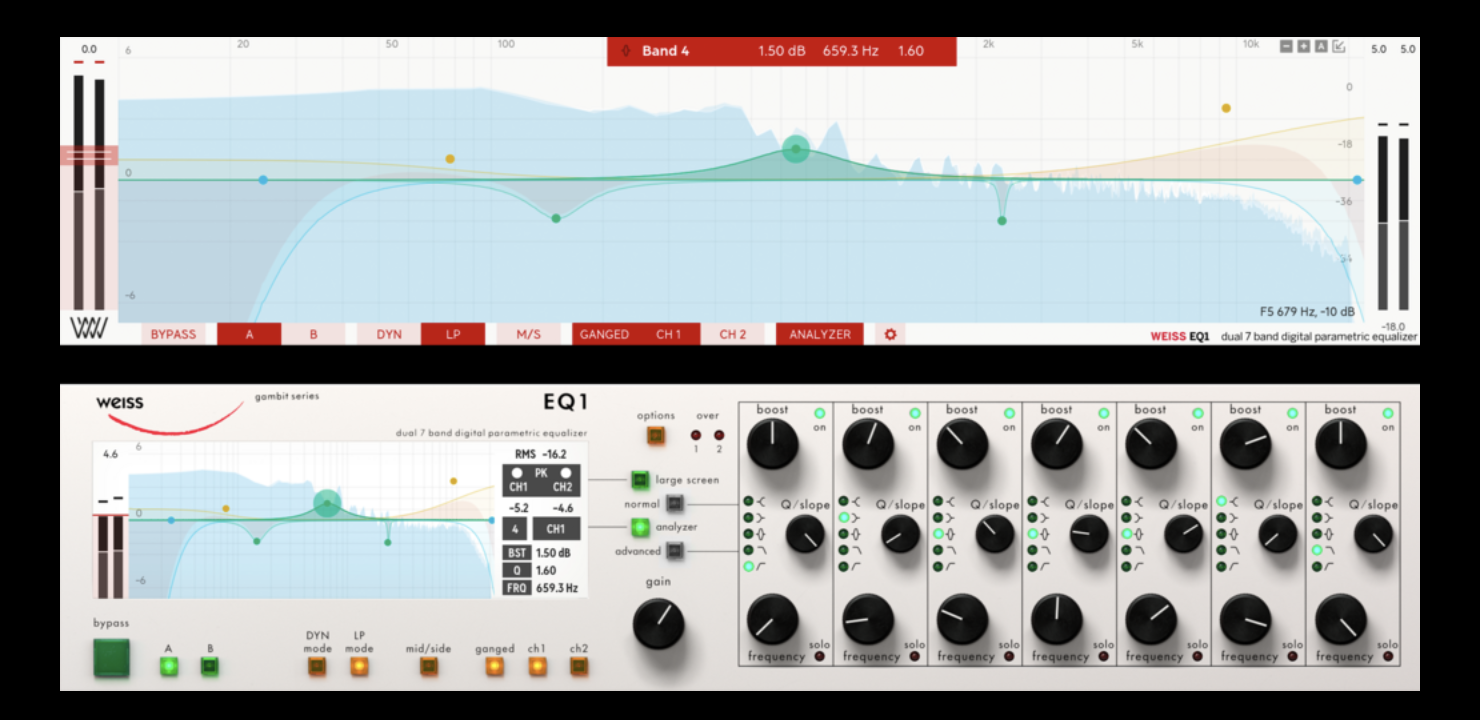Toggle the analyzer green button on hardware panel
The width and height of the screenshot is (1480, 720).
[640, 527]
